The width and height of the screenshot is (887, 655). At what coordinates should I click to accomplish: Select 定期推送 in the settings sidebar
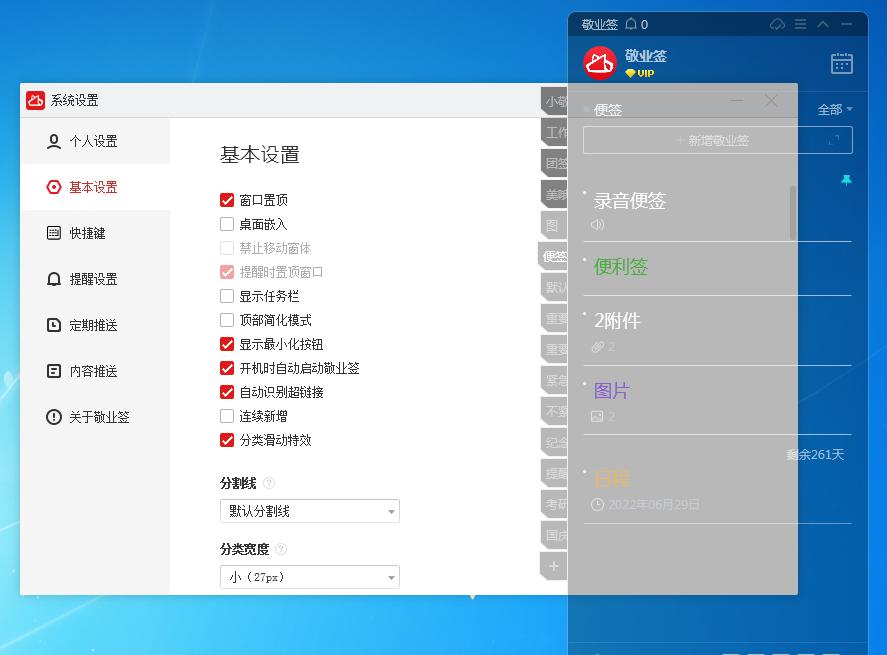[95, 325]
